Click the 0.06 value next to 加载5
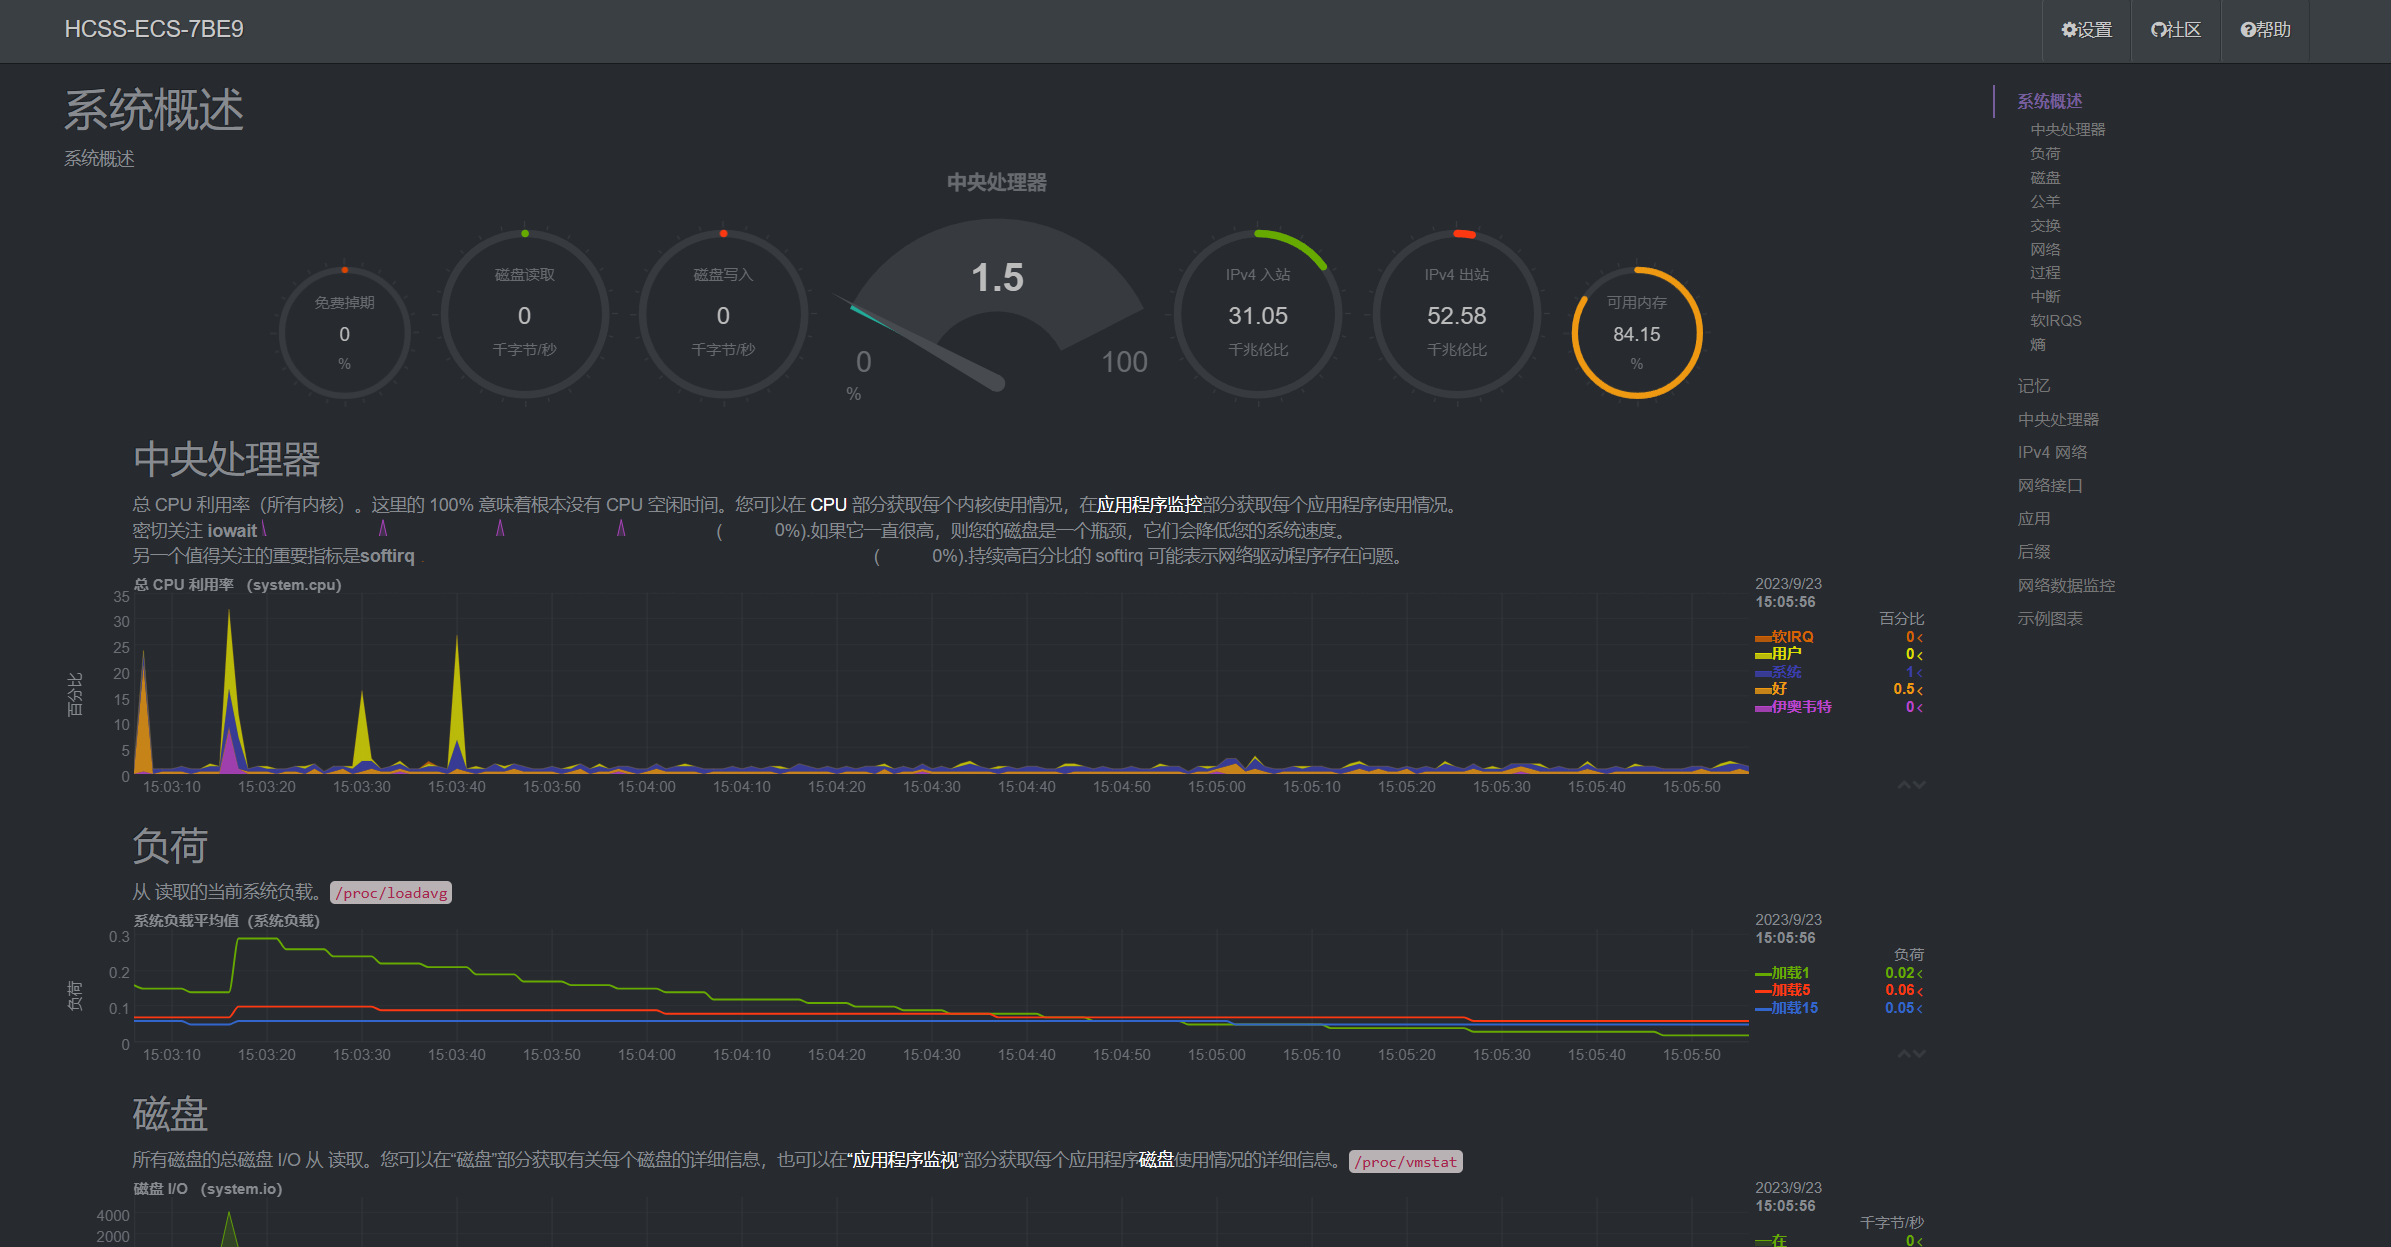The width and height of the screenshot is (2391, 1247). 1899,990
